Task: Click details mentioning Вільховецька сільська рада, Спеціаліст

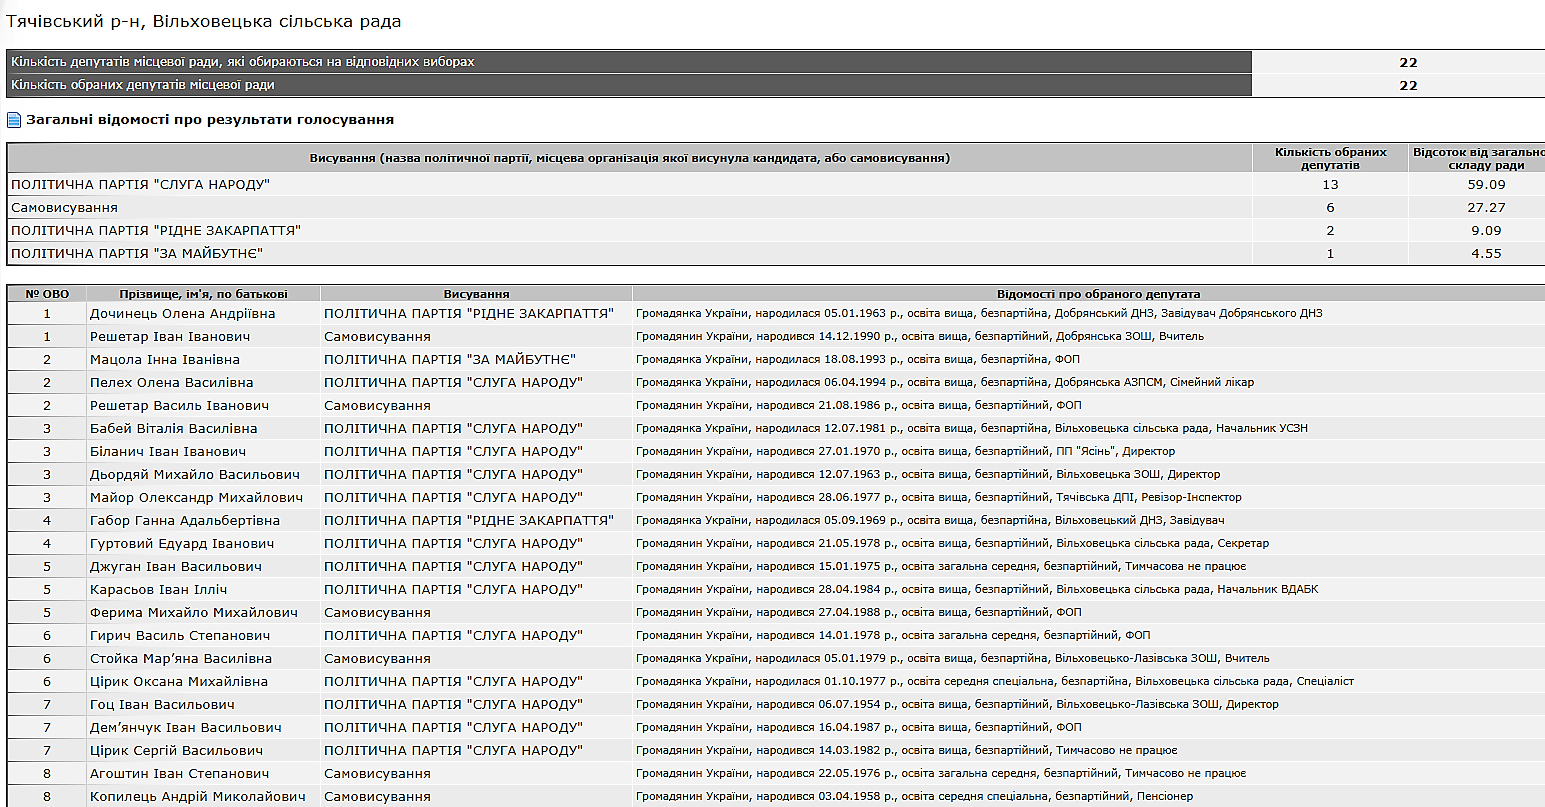Action: pos(995,681)
